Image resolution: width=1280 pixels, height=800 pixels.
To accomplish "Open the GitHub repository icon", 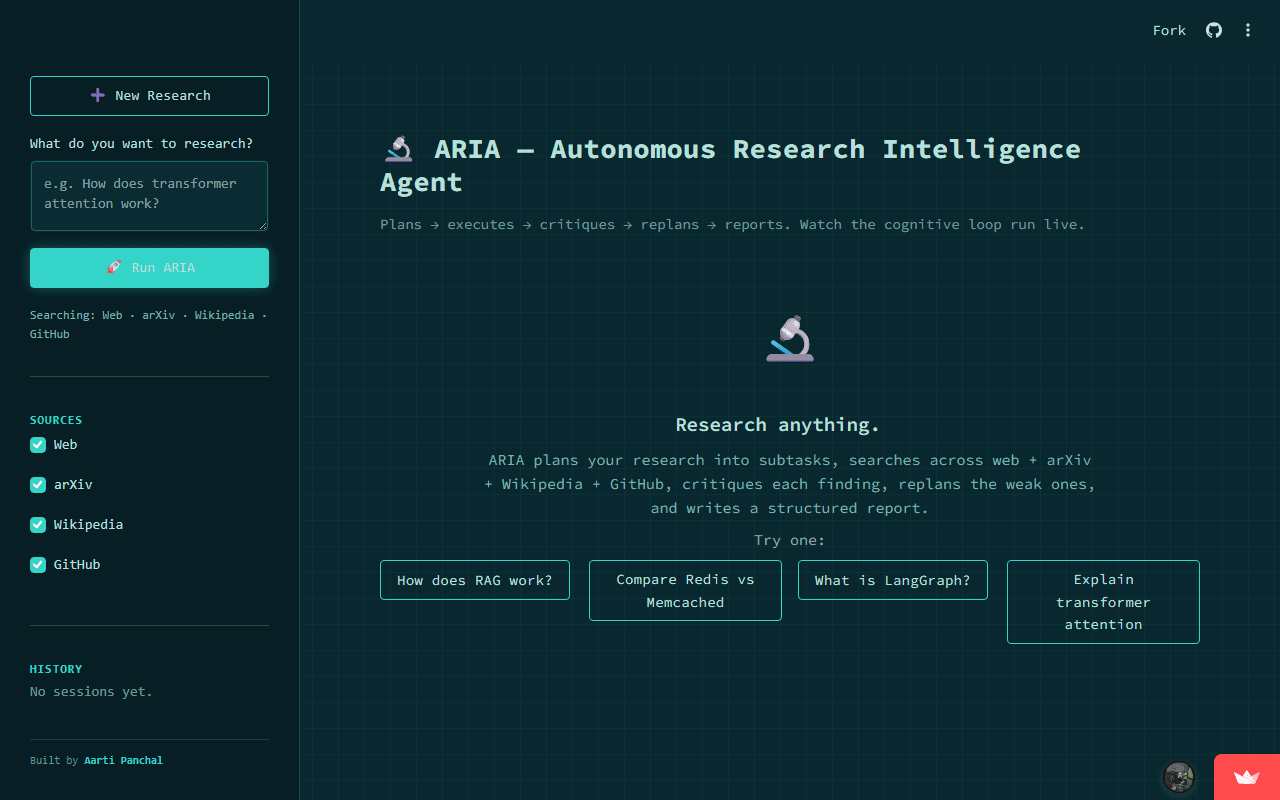I will pyautogui.click(x=1214, y=30).
